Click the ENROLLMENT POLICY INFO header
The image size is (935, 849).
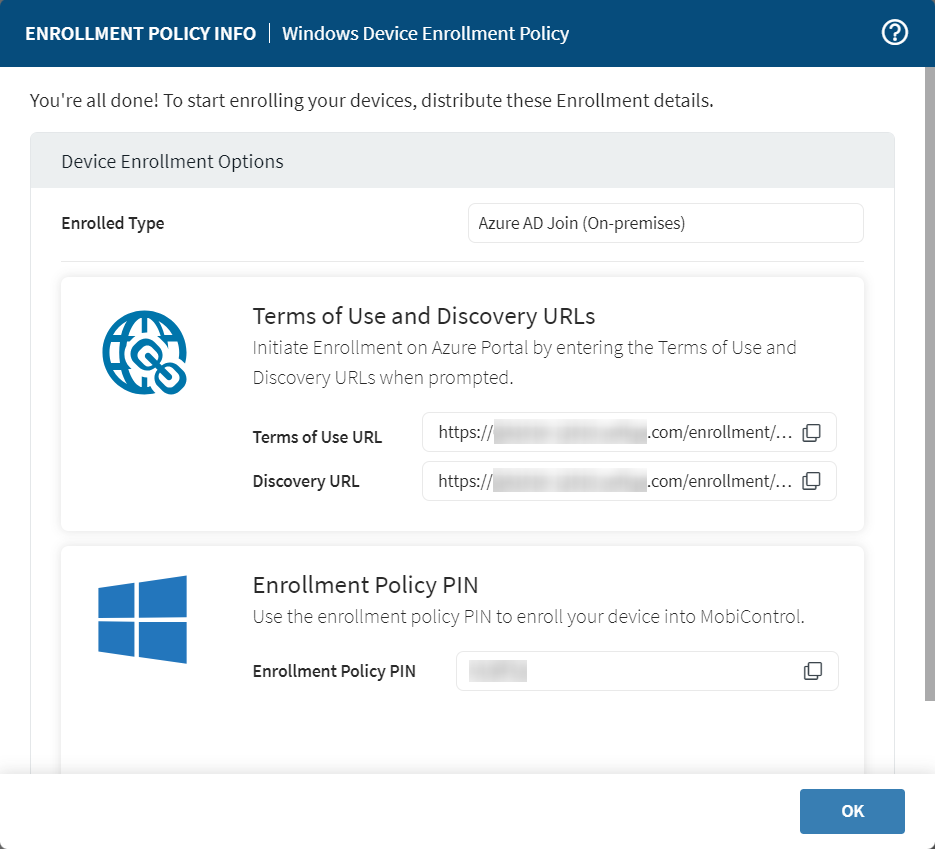coord(140,33)
